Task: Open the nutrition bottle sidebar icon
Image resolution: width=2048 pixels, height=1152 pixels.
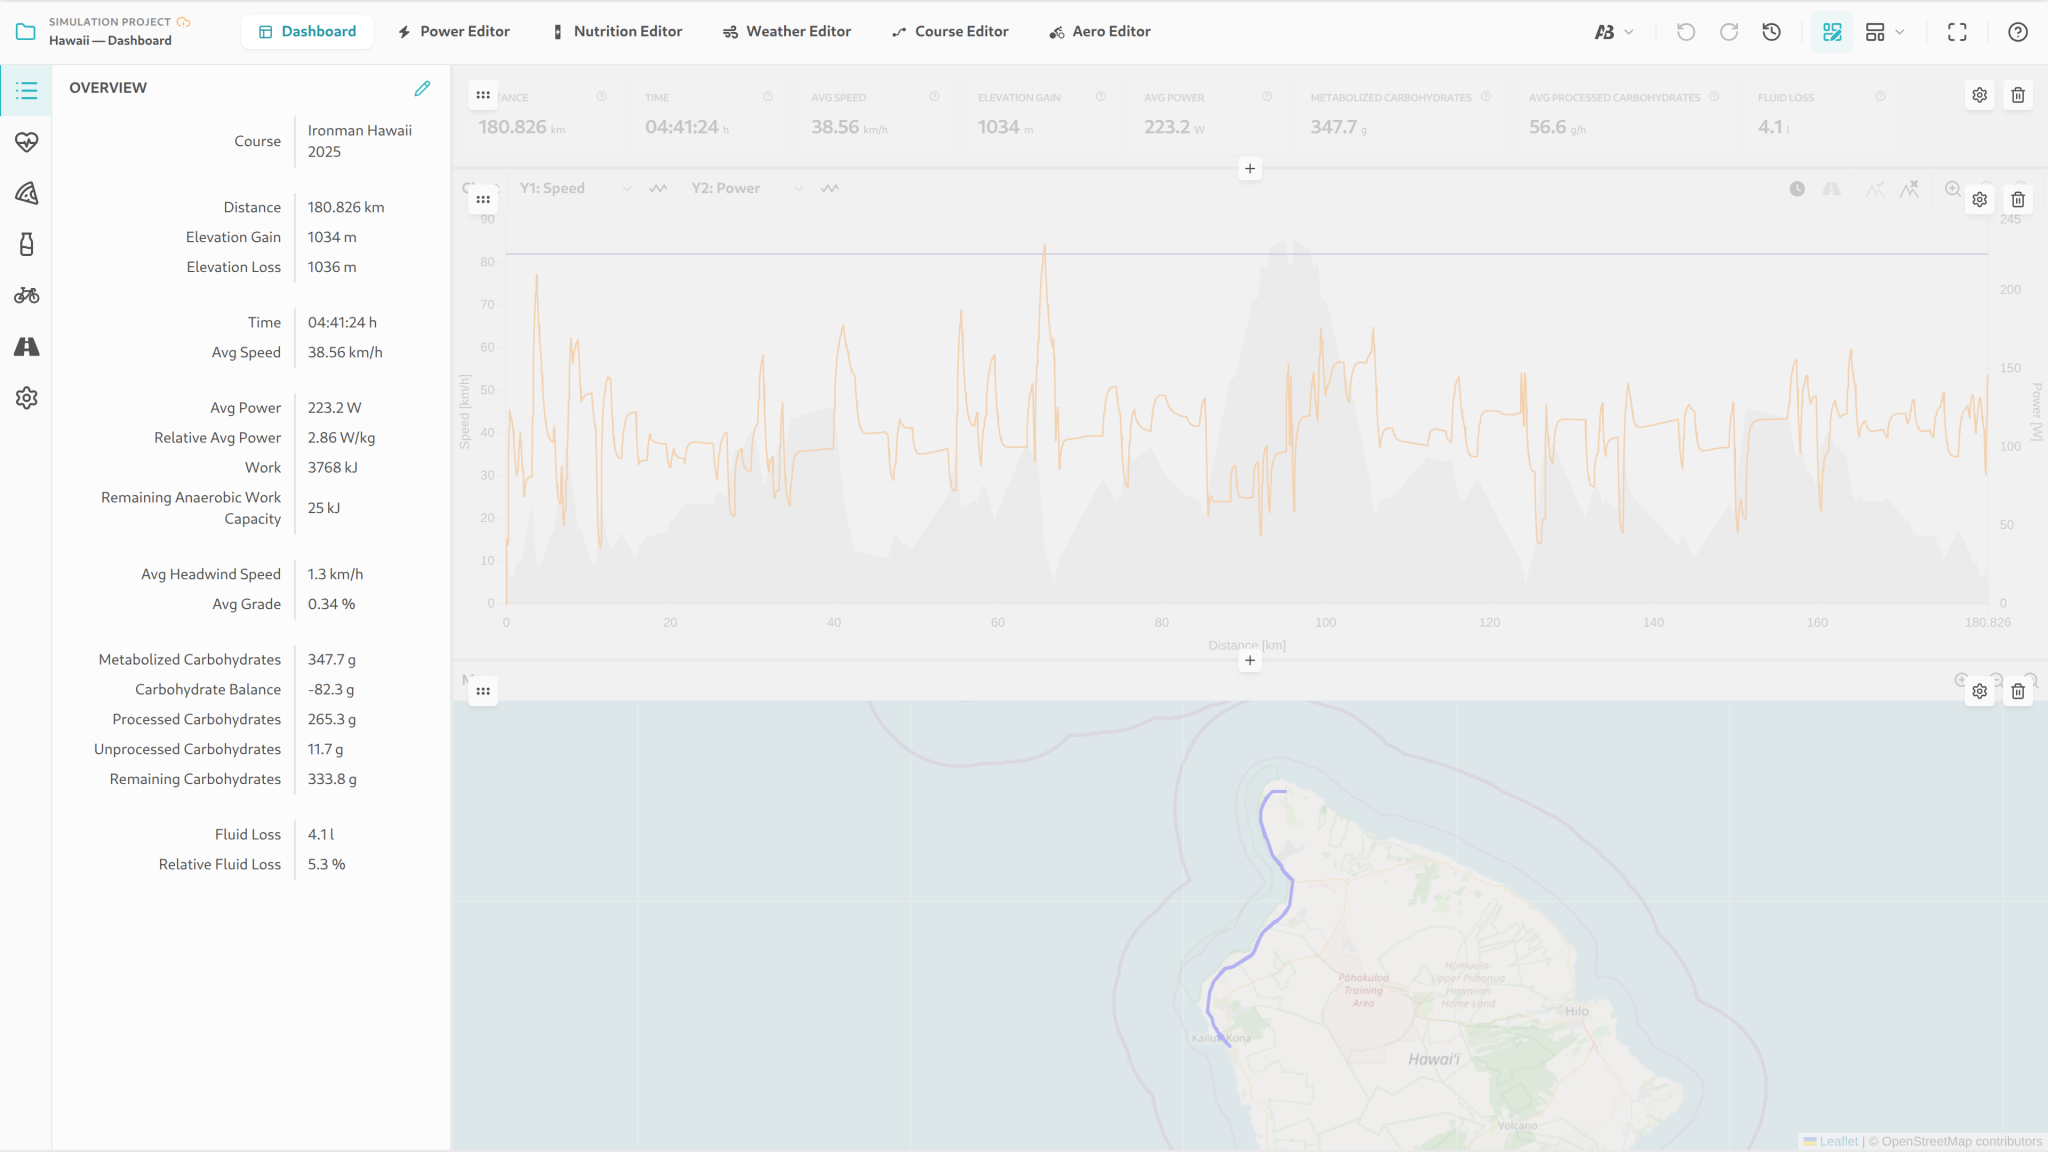Action: 27,244
